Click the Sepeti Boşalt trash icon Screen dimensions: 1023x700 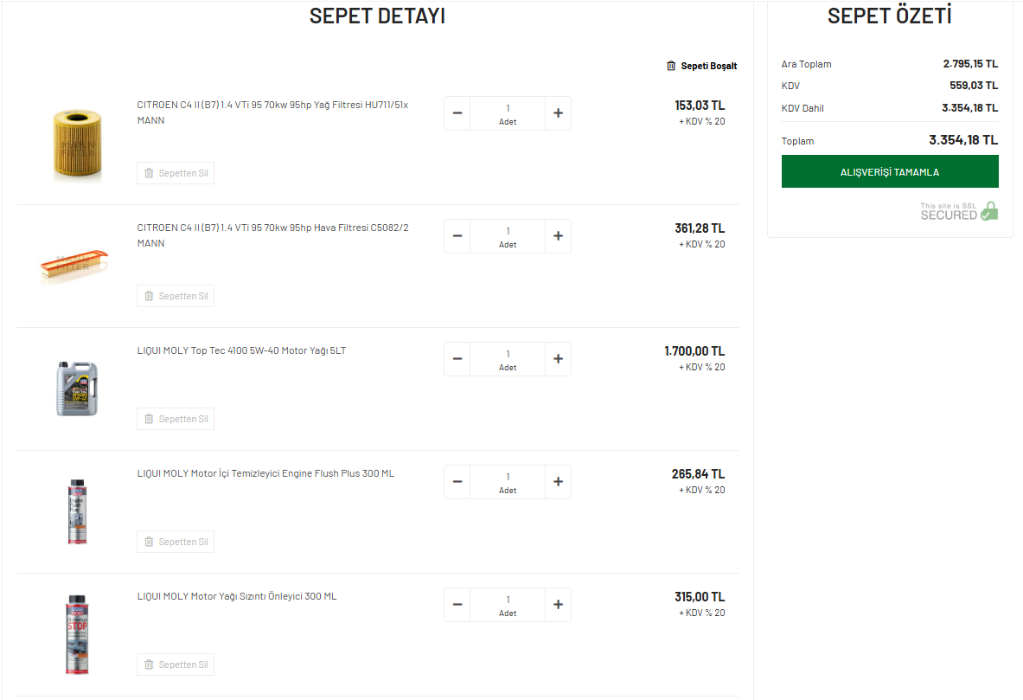coord(671,66)
